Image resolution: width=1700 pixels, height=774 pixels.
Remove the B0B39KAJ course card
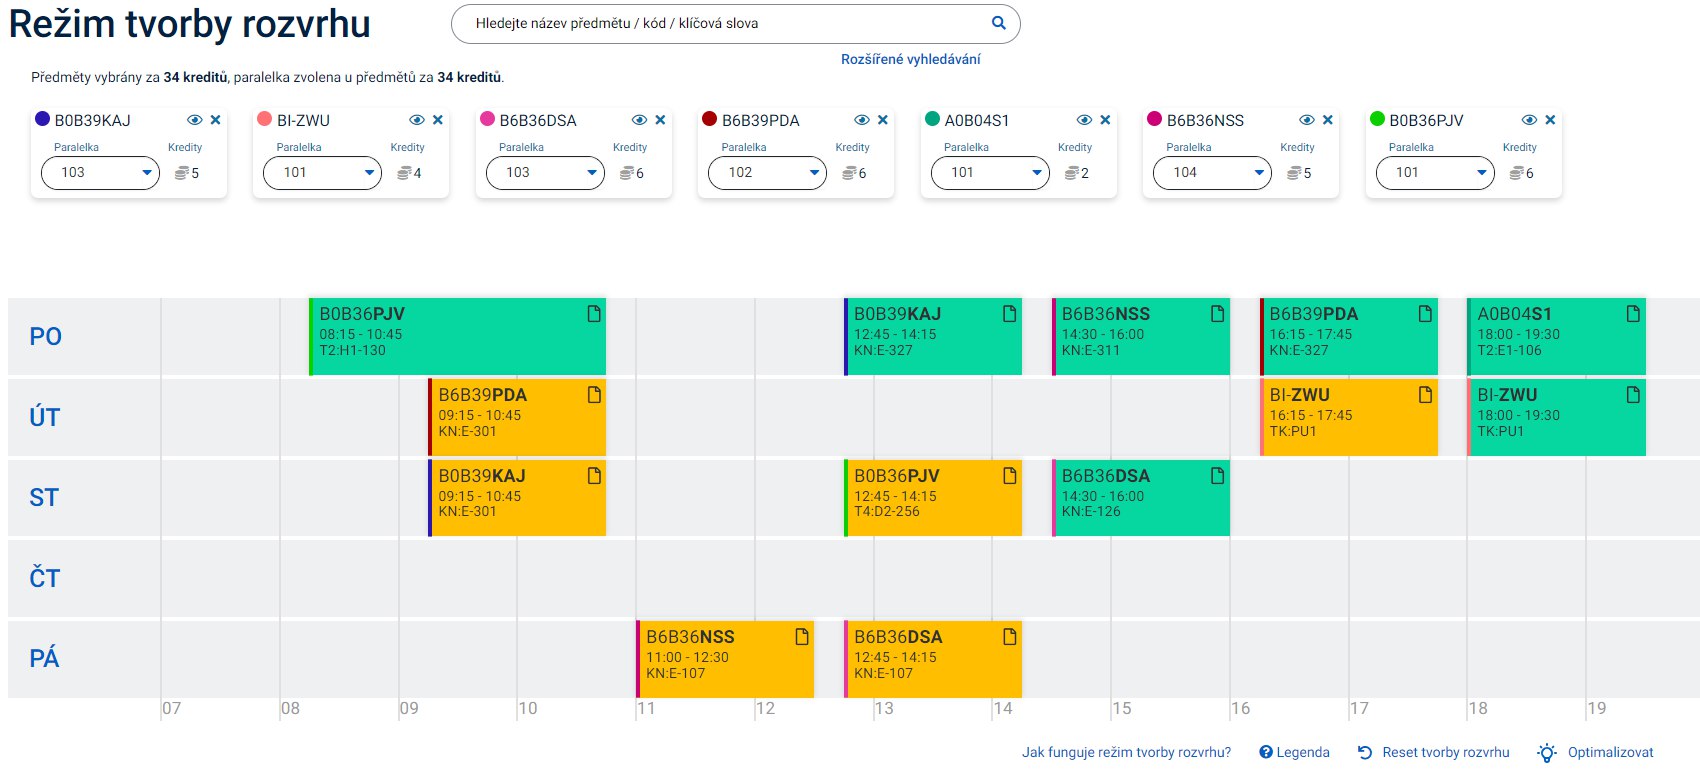215,120
